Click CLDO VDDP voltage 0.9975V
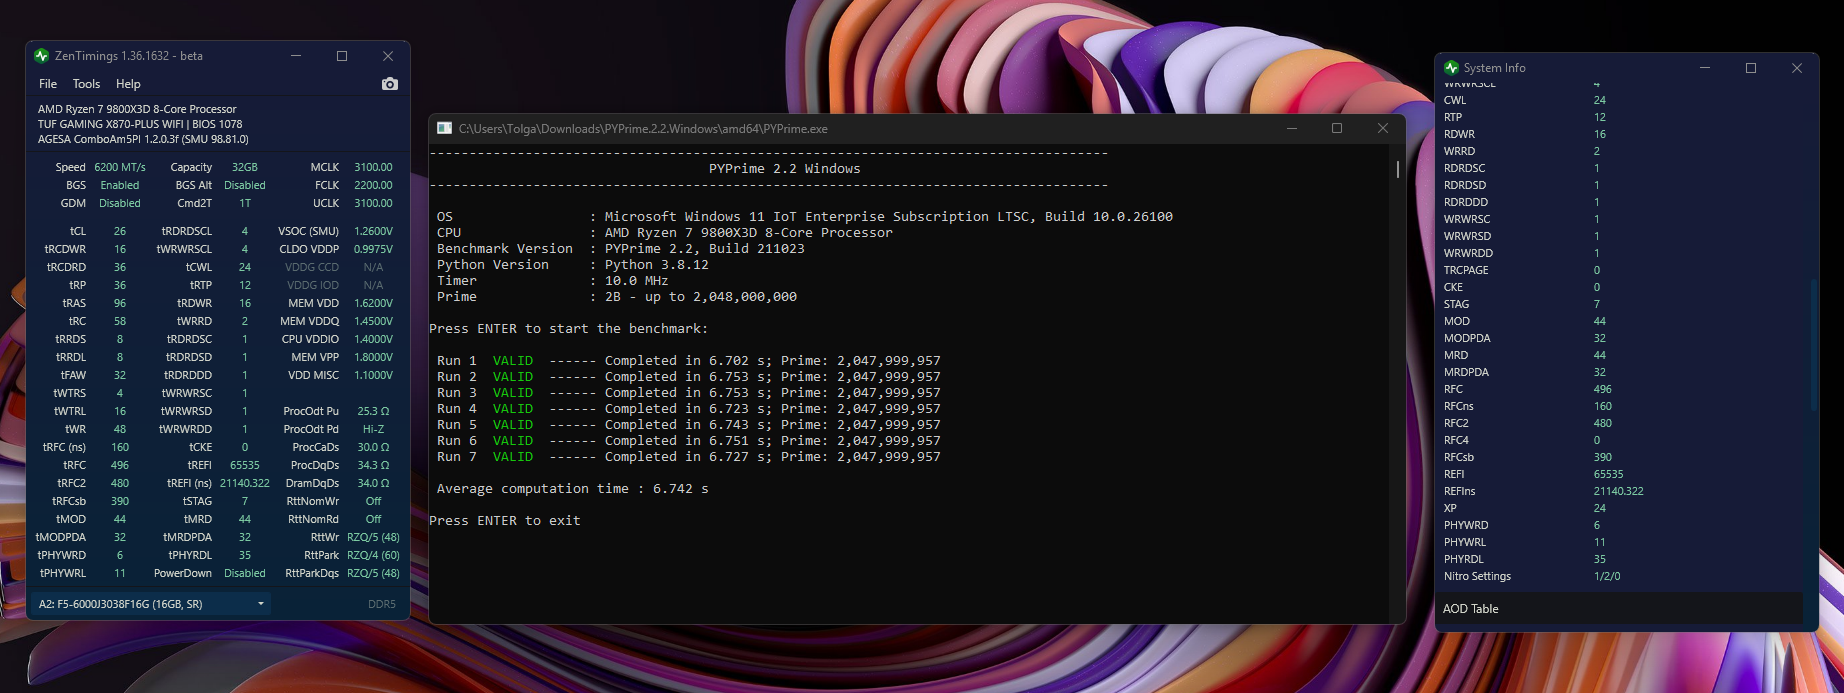The image size is (1844, 693). [373, 249]
